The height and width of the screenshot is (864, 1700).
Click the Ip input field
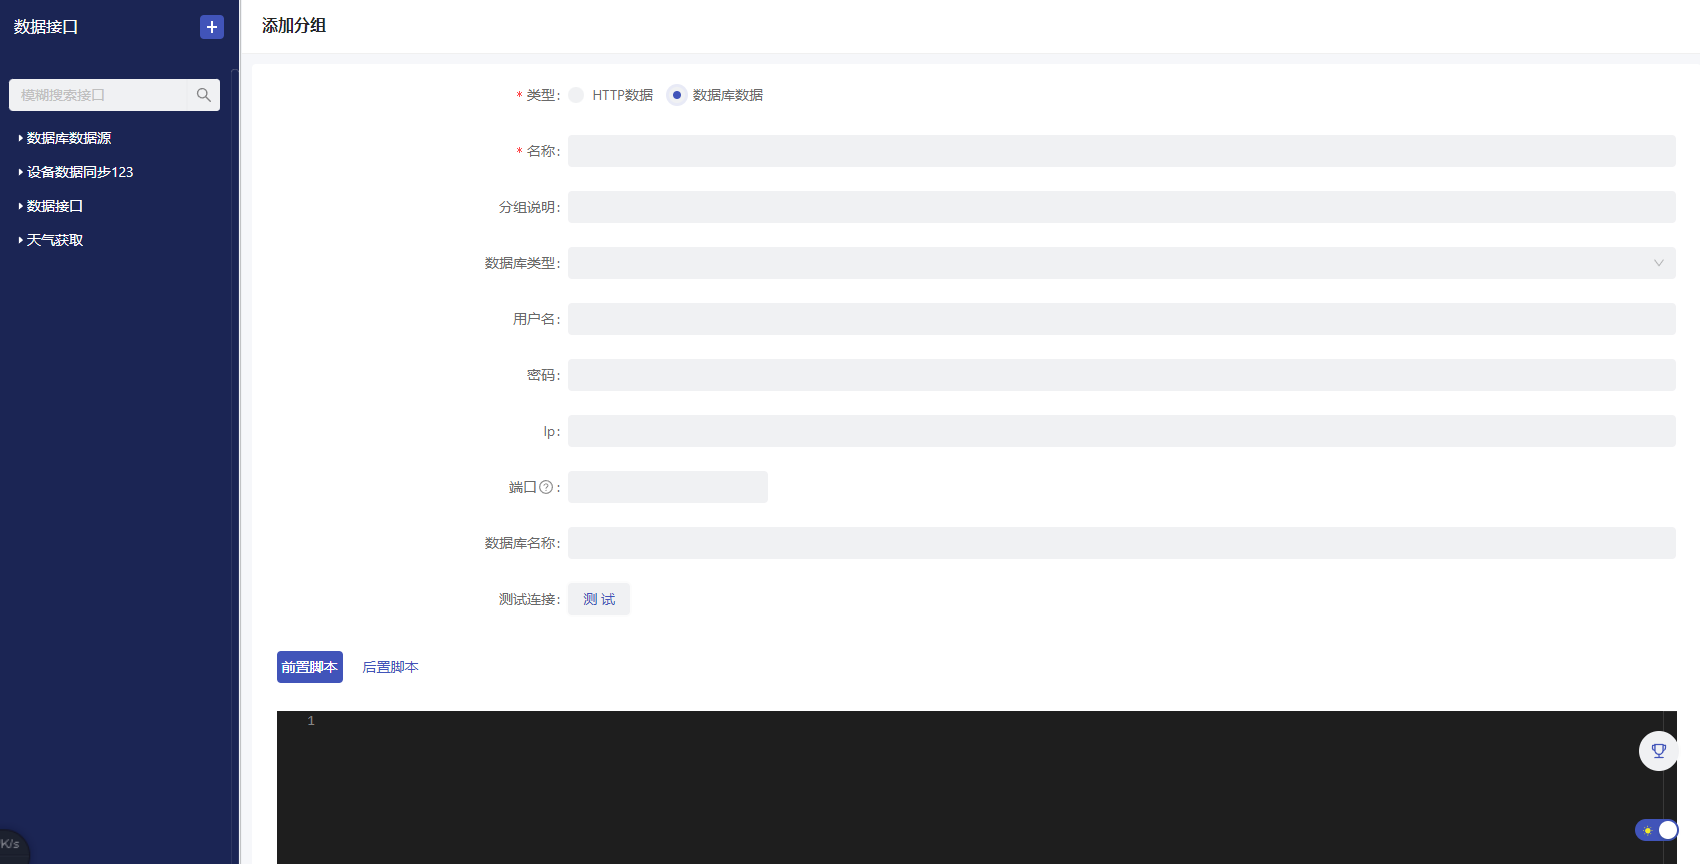[x=1122, y=431]
